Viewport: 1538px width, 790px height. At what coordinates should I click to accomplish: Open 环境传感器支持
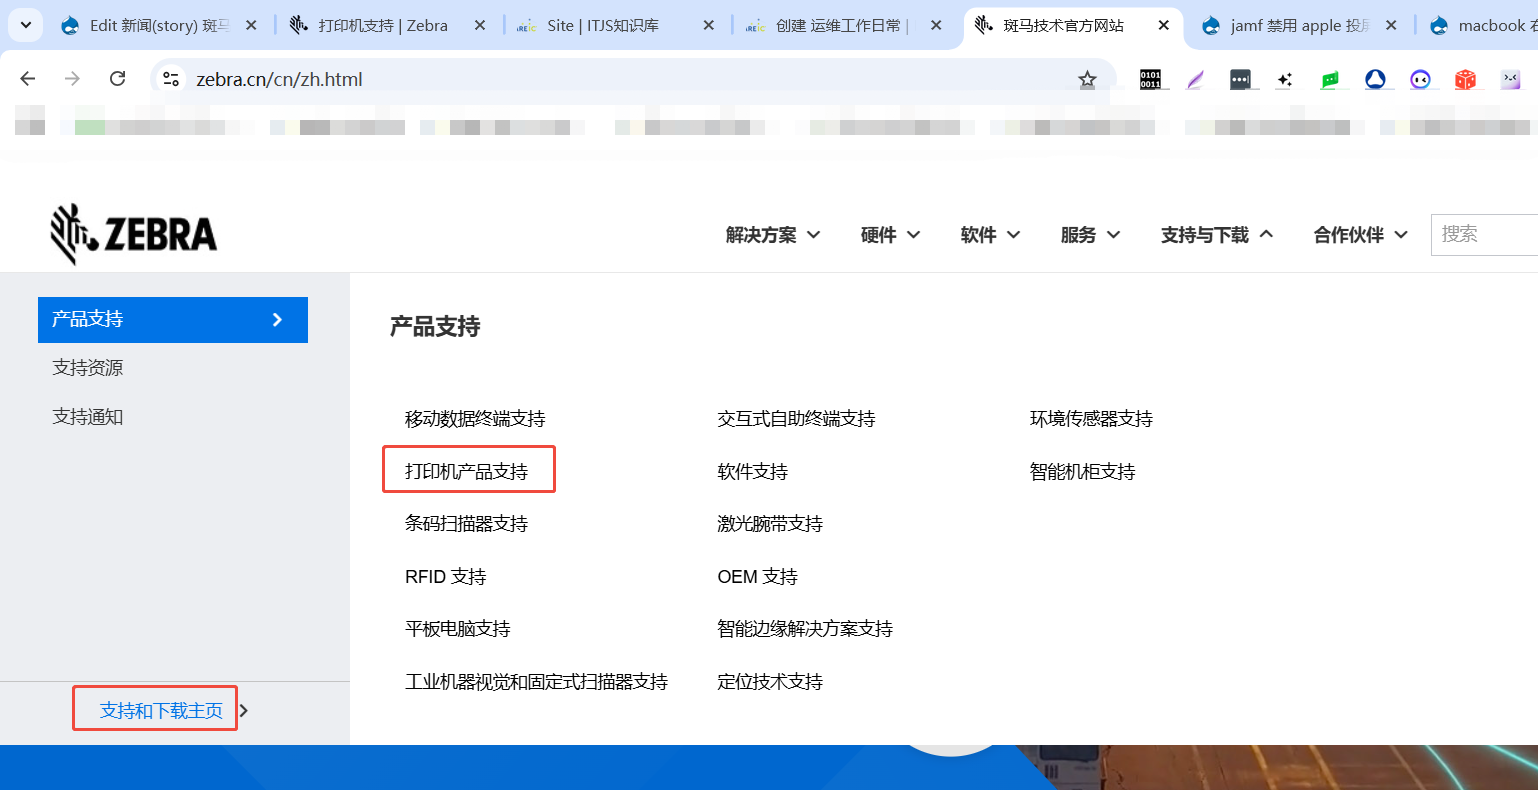pyautogui.click(x=1091, y=419)
